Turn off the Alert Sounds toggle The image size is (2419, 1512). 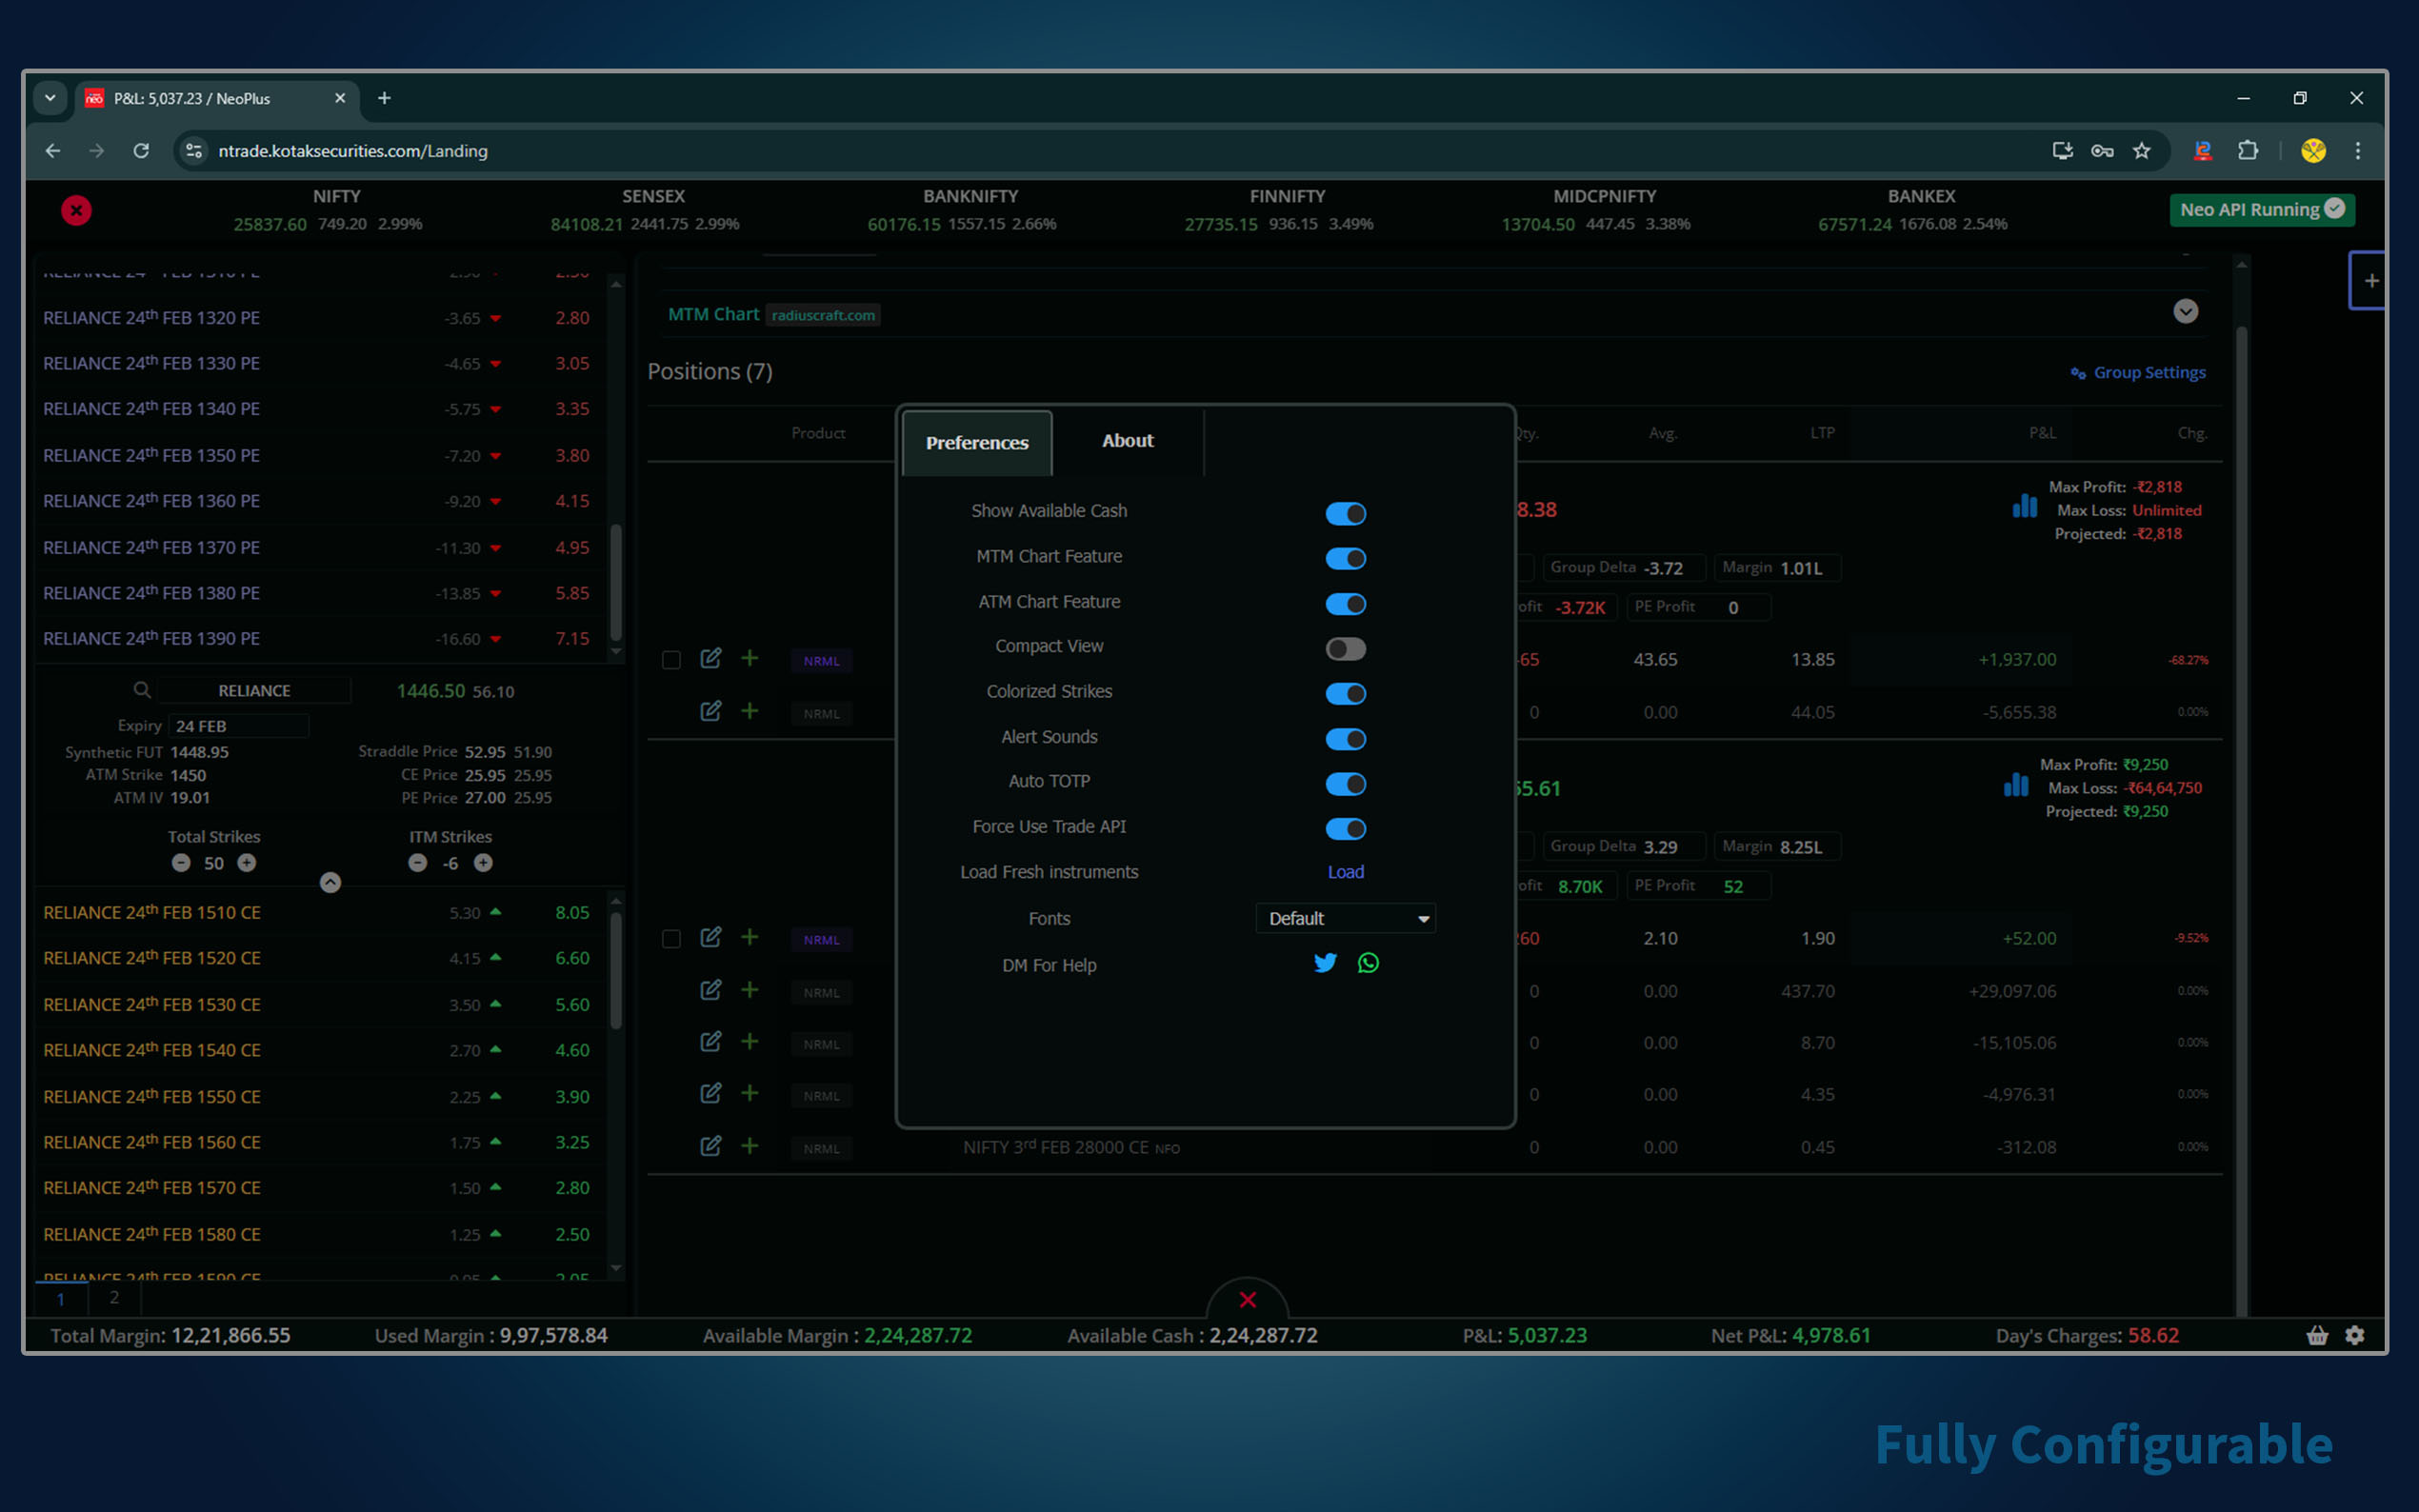[x=1345, y=739]
